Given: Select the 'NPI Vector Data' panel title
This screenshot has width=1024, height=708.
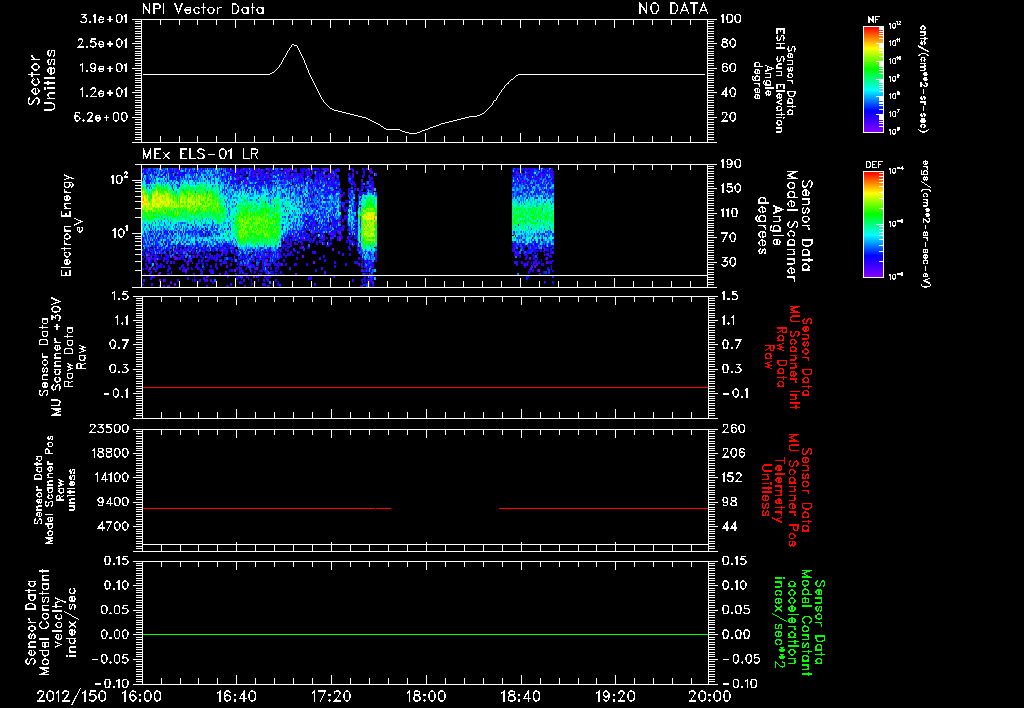Looking at the screenshot, I should (x=203, y=9).
